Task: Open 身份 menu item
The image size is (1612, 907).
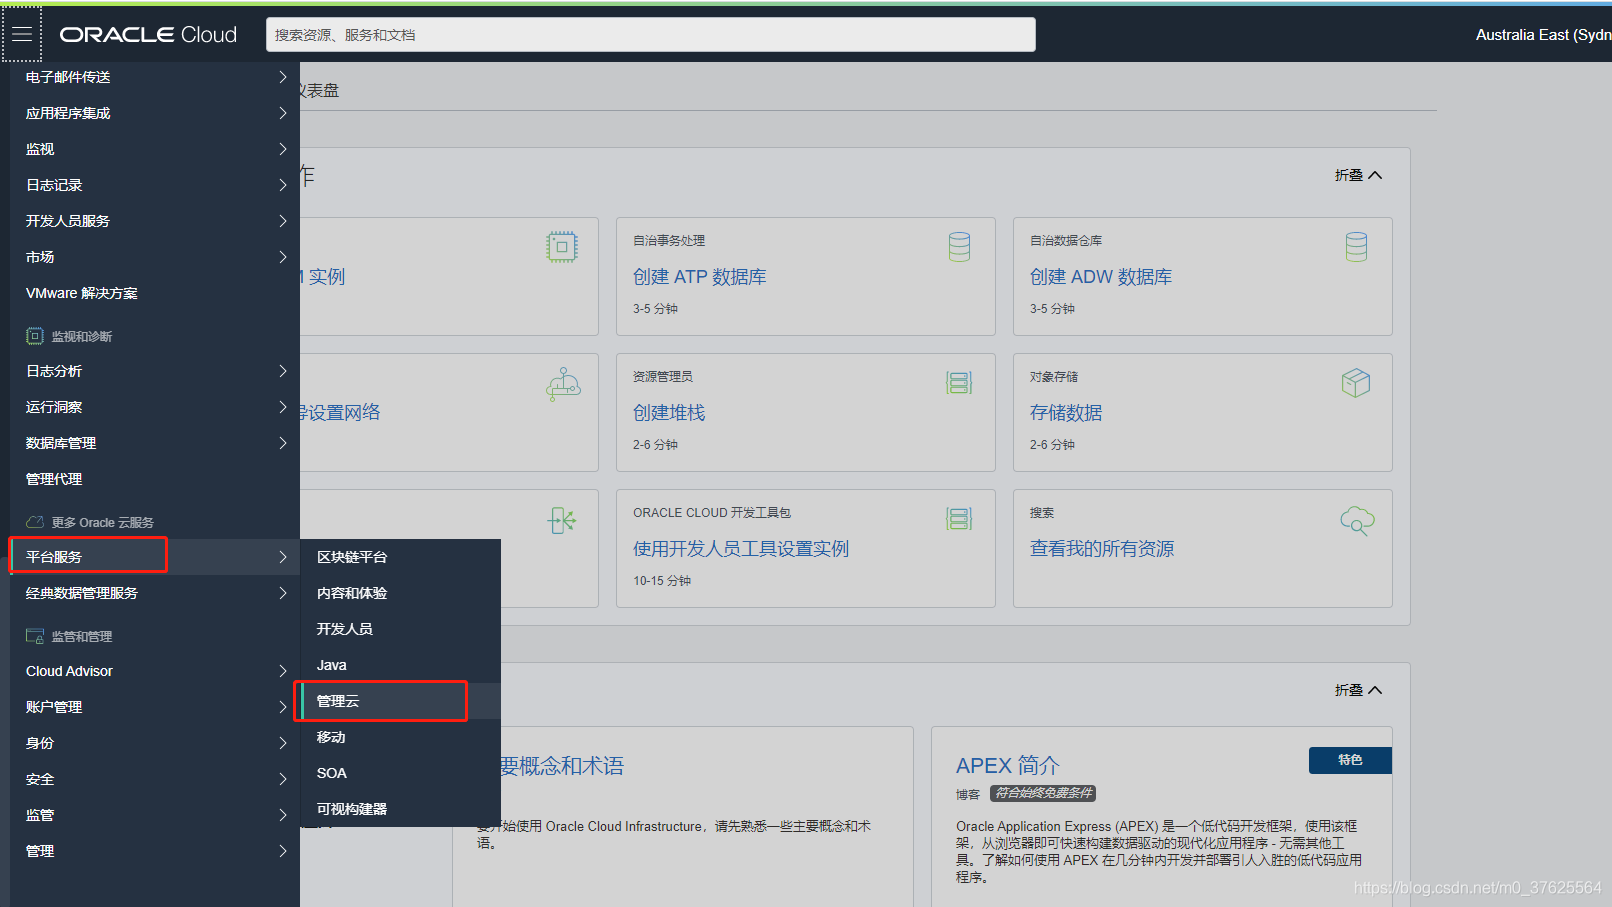Action: [155, 743]
